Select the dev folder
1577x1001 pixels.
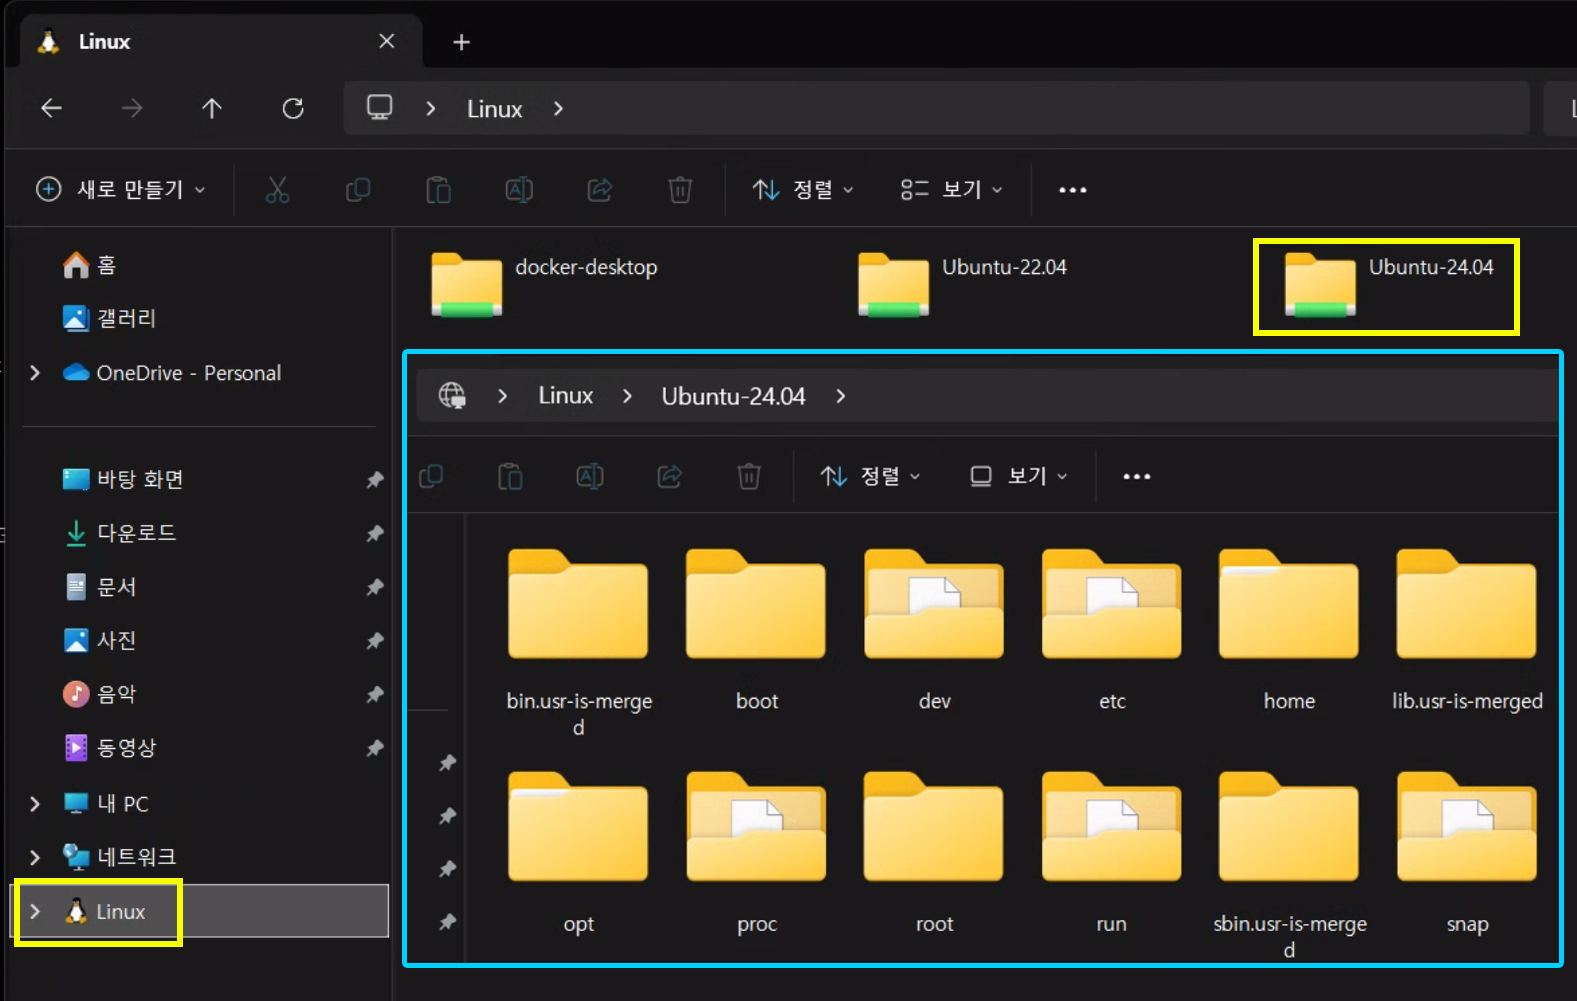point(934,630)
